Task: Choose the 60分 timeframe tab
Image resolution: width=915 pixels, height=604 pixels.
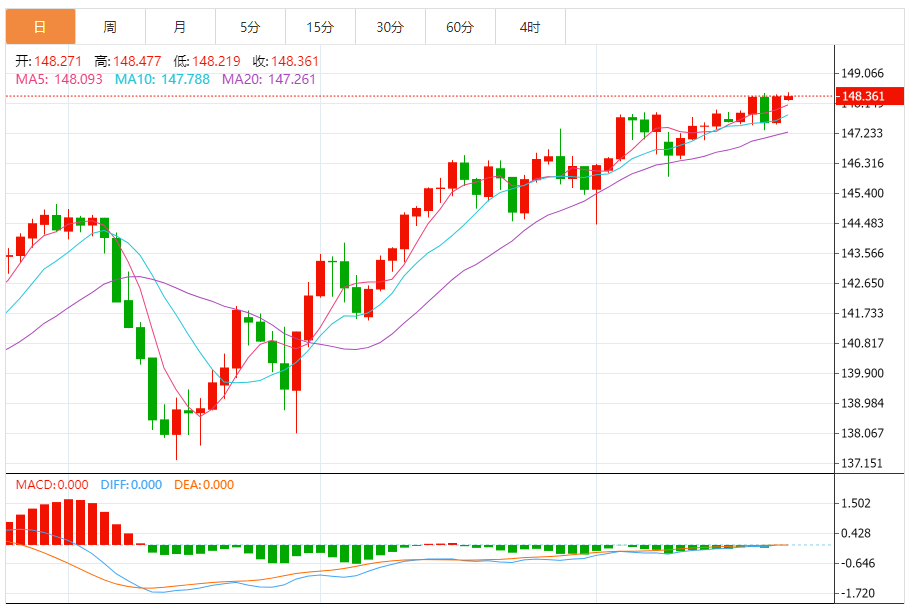Action: [460, 27]
